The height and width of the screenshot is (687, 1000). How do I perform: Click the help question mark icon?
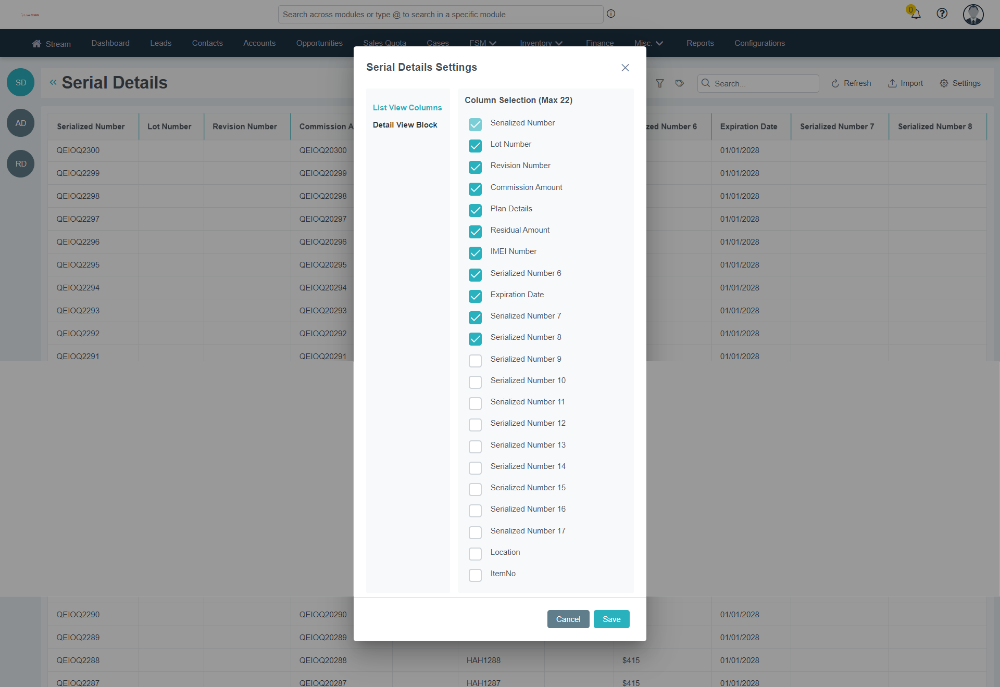(x=942, y=14)
